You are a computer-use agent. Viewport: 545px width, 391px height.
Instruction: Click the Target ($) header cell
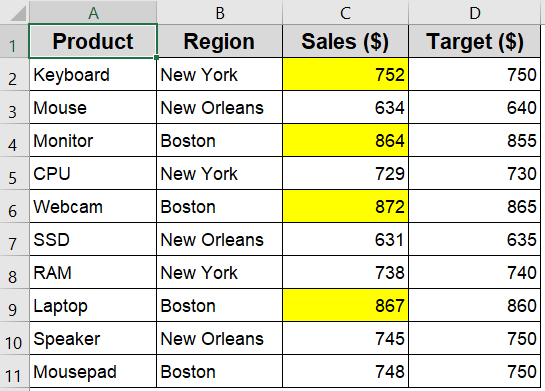coord(474,41)
